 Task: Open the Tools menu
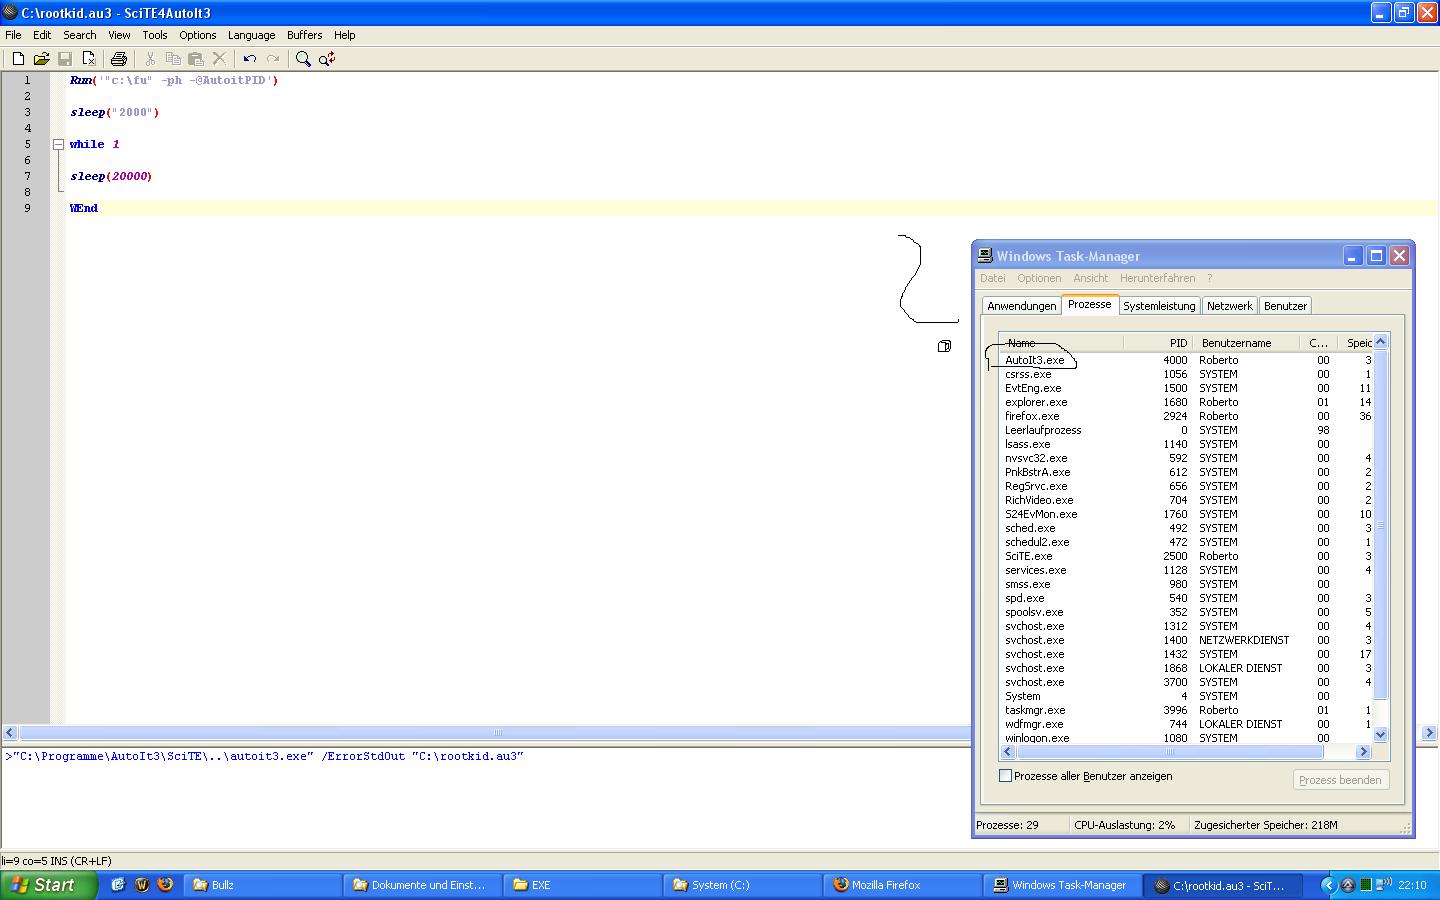pyautogui.click(x=155, y=35)
